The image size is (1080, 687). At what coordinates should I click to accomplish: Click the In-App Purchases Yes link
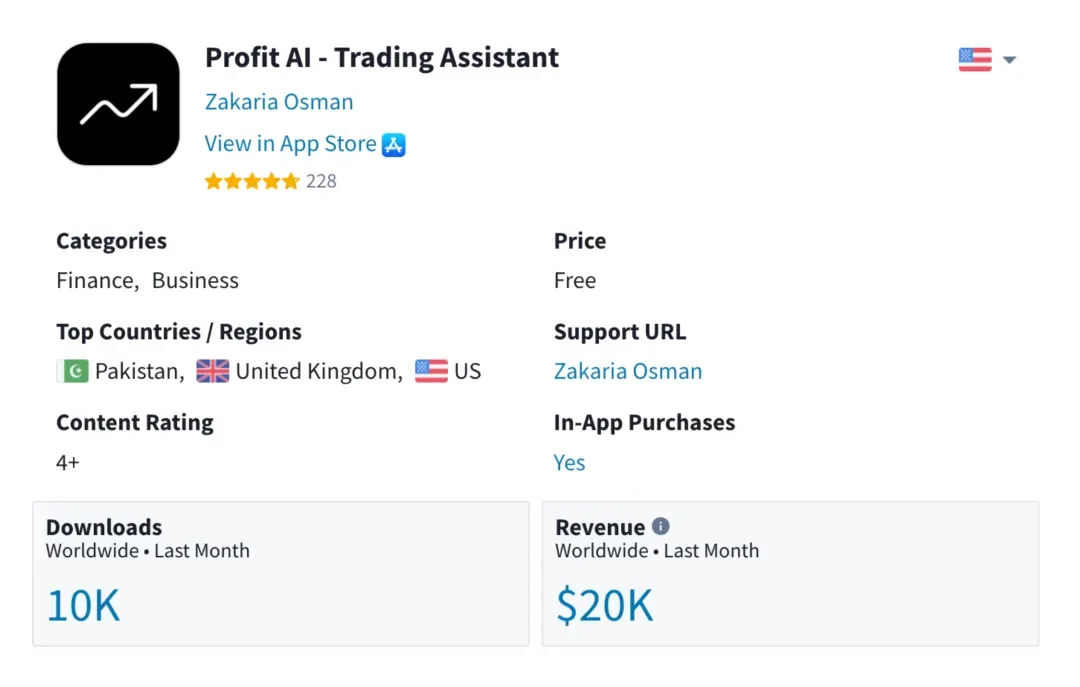[569, 463]
